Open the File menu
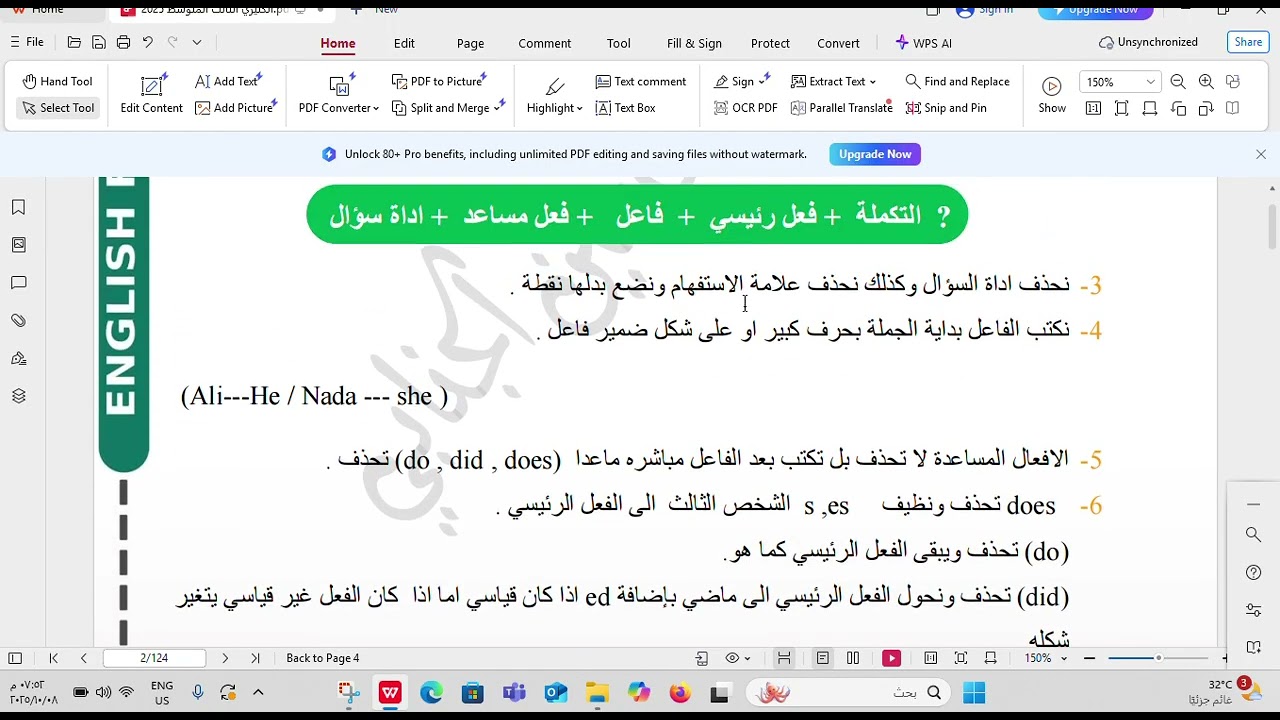Image resolution: width=1280 pixels, height=720 pixels. click(27, 42)
